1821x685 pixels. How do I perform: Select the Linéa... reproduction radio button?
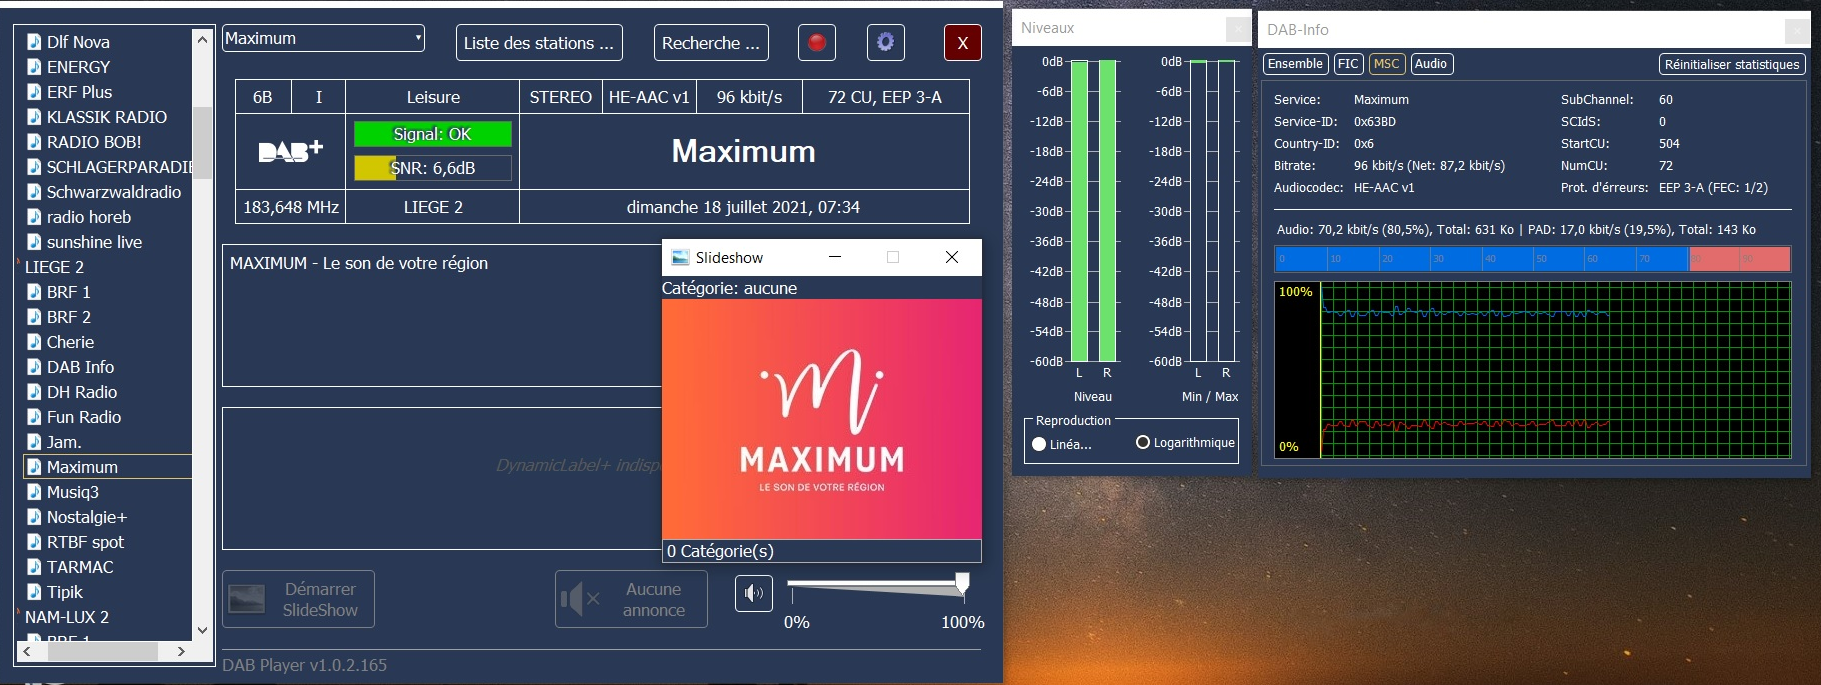1039,444
